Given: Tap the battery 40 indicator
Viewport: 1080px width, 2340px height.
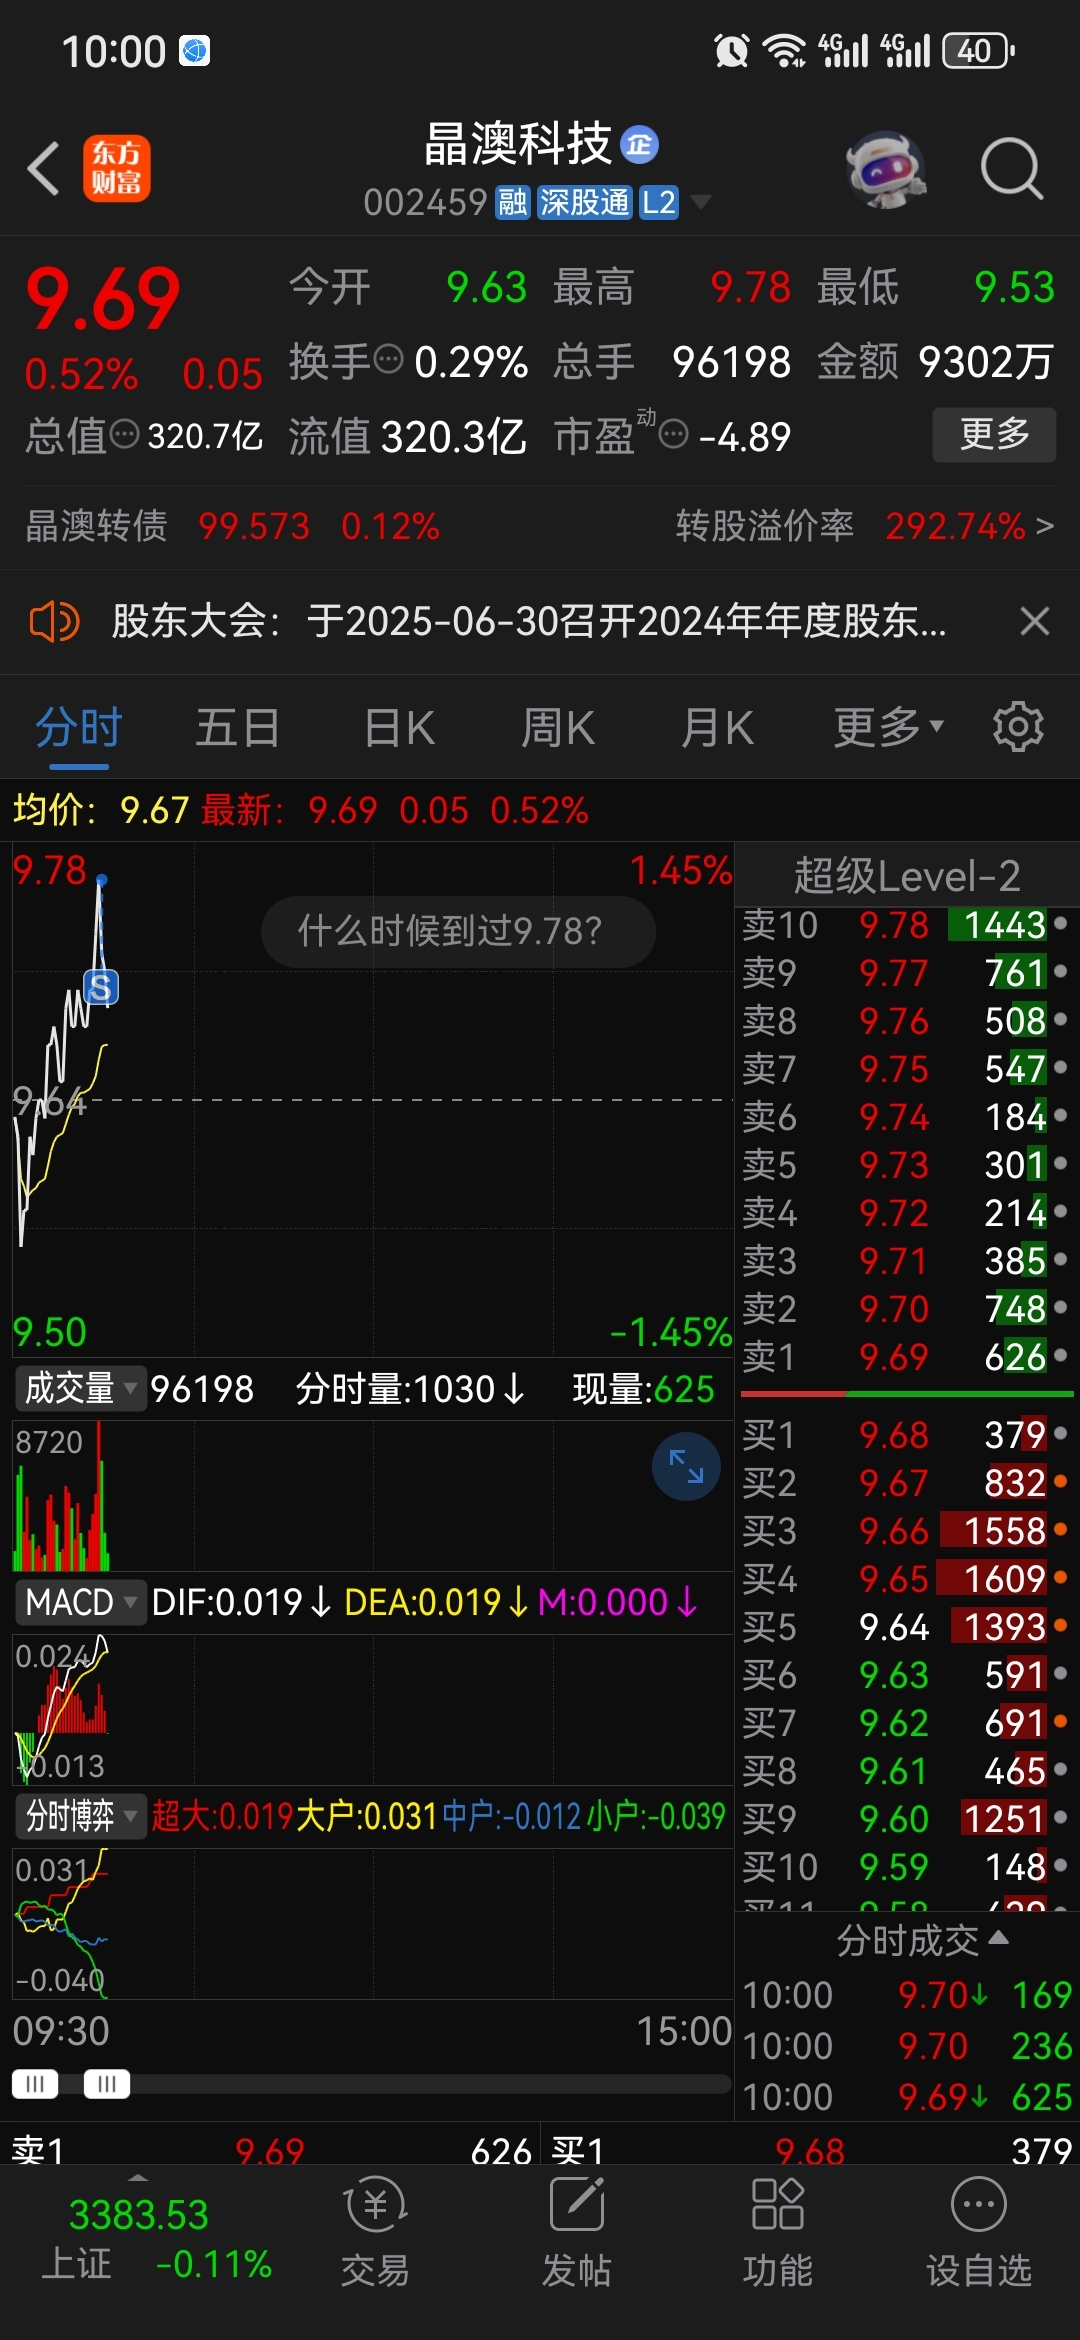Looking at the screenshot, I should [x=978, y=50].
